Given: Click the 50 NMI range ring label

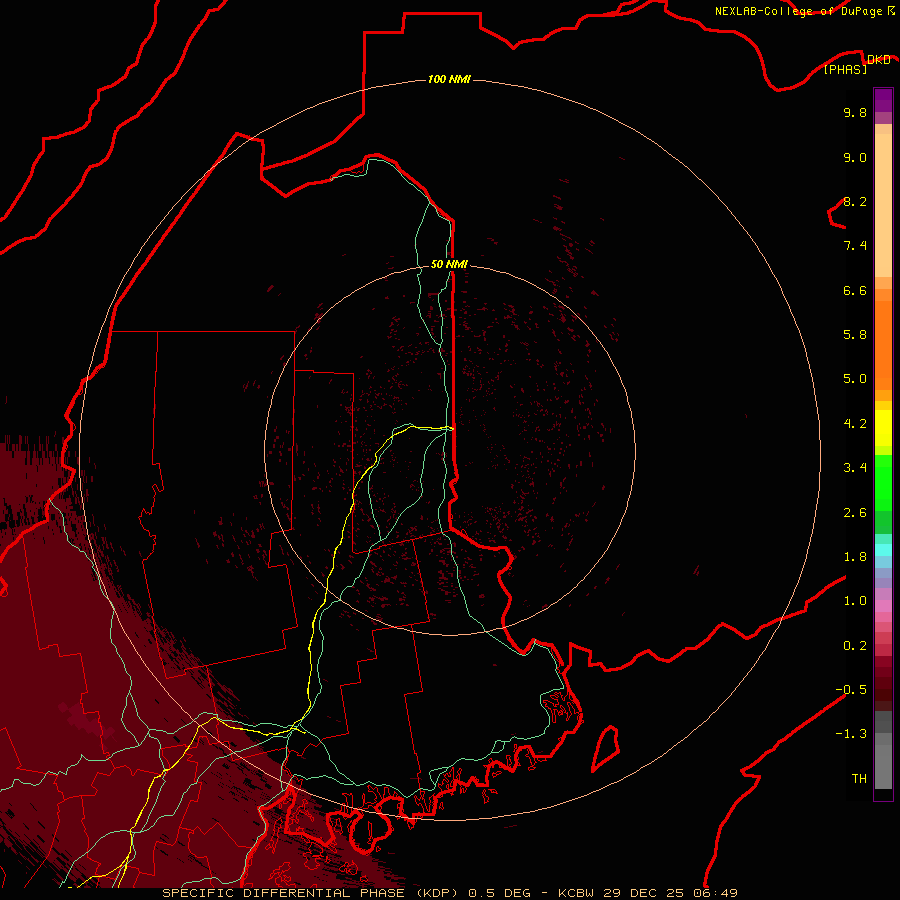Looking at the screenshot, I should 449,264.
